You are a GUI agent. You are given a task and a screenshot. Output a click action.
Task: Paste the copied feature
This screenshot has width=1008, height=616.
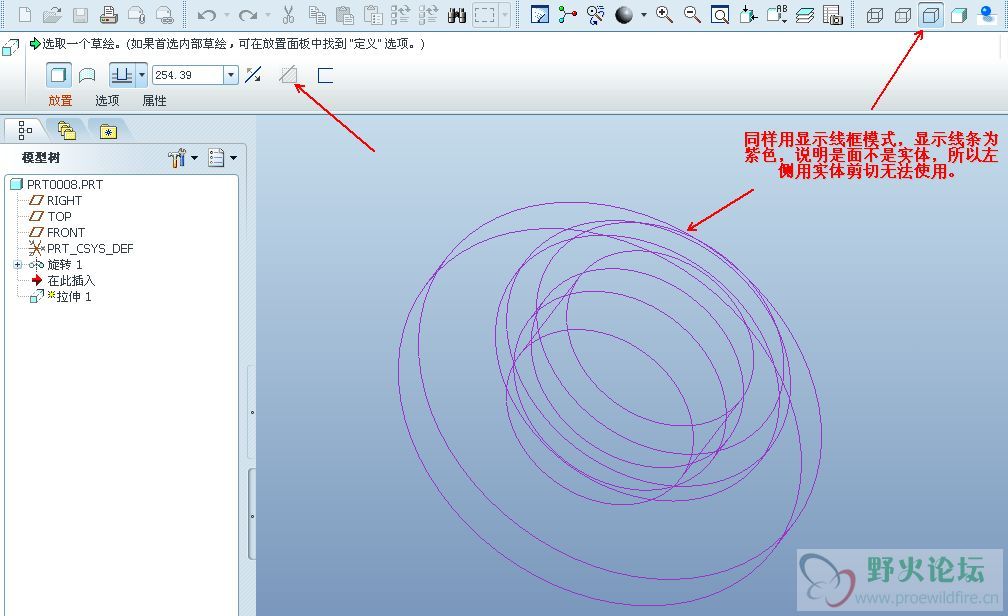[x=345, y=14]
